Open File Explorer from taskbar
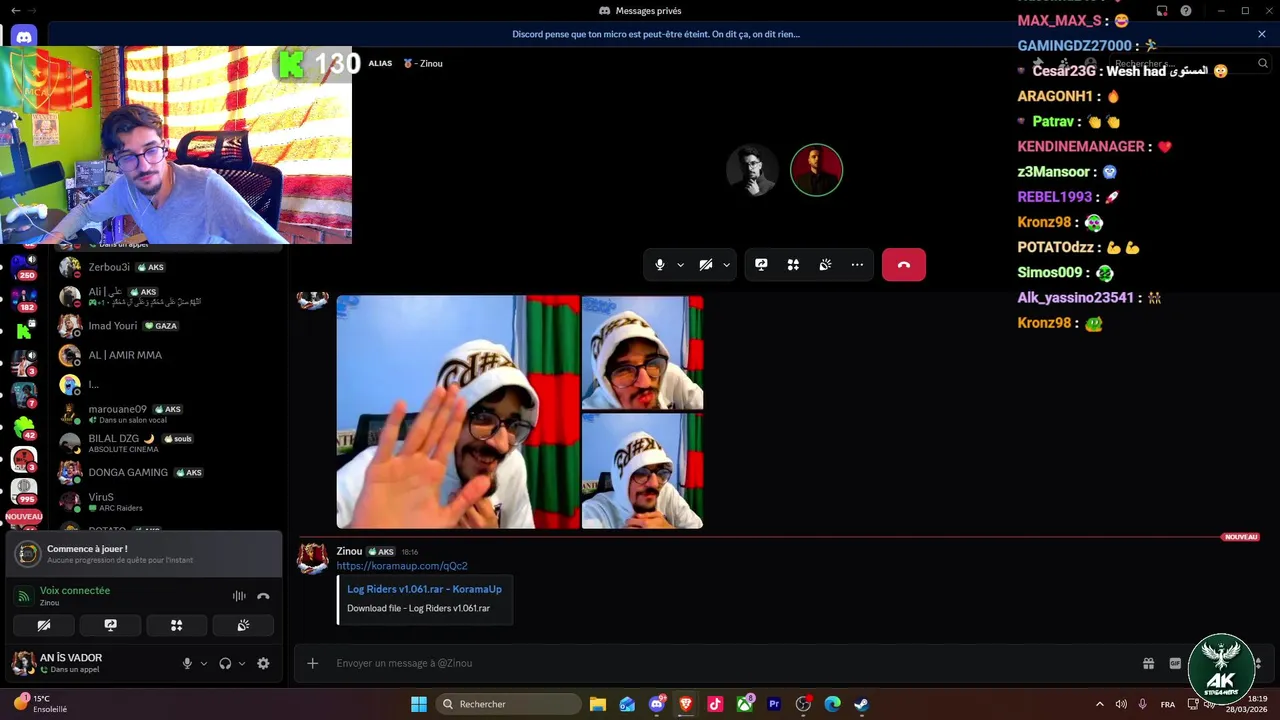The image size is (1280, 720). [598, 704]
